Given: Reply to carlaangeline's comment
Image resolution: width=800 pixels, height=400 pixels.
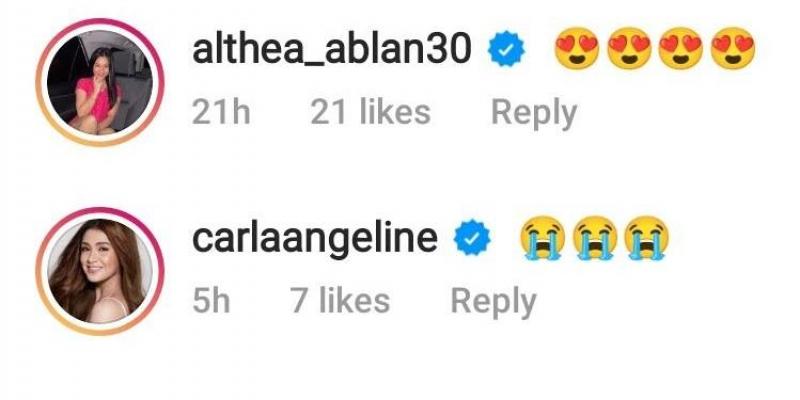Looking at the screenshot, I should tap(493, 300).
